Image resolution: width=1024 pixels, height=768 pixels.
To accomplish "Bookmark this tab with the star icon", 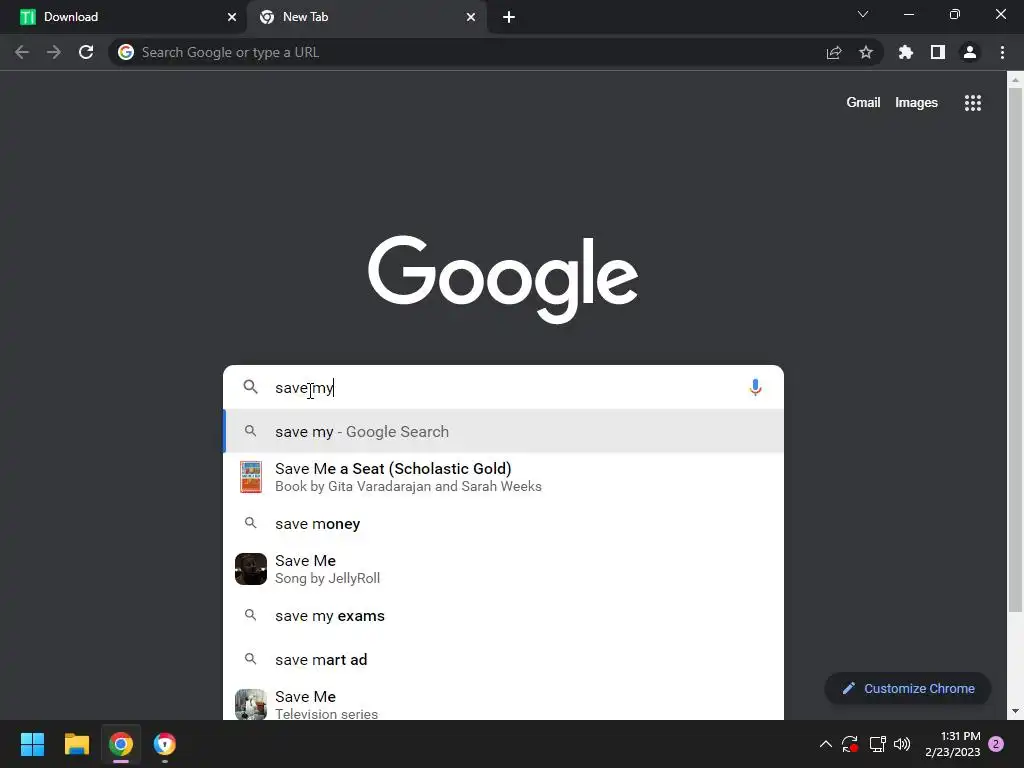I will pyautogui.click(x=866, y=52).
